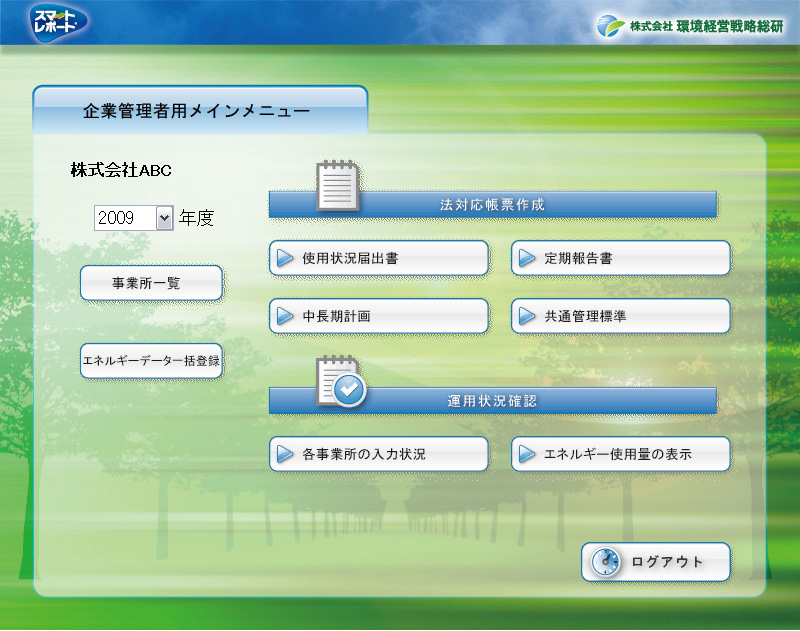Click the arrow icon on 共通管理標準

tap(527, 316)
